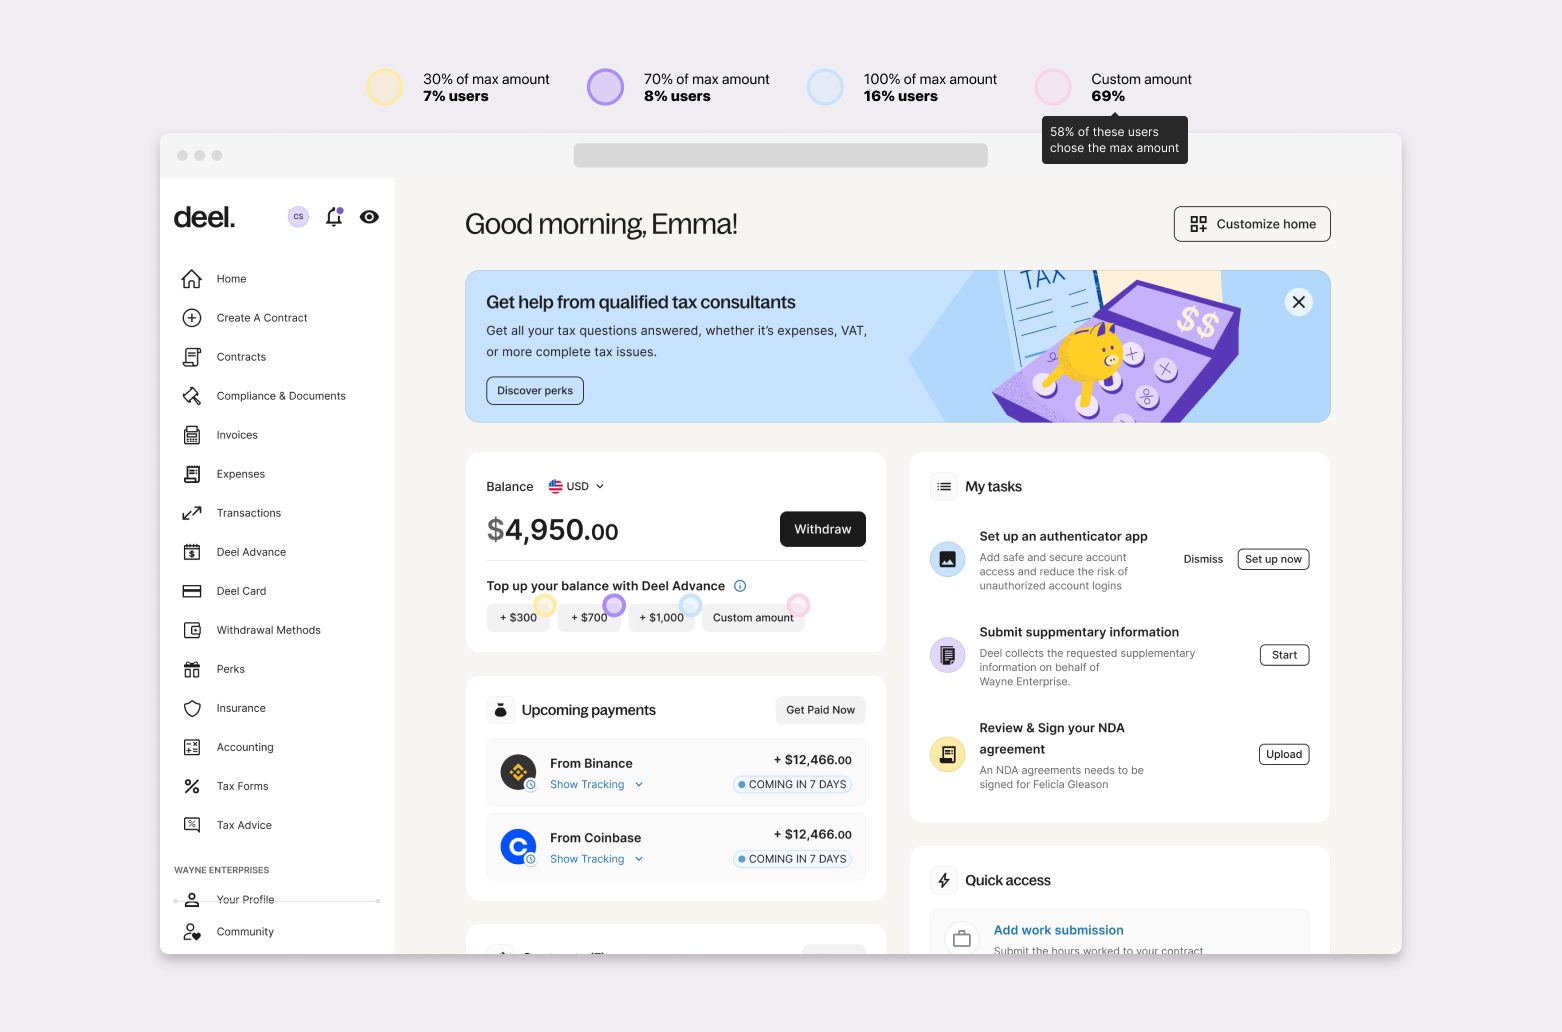
Task: Go to Withdrawal Methods in sidebar
Action: (x=268, y=630)
